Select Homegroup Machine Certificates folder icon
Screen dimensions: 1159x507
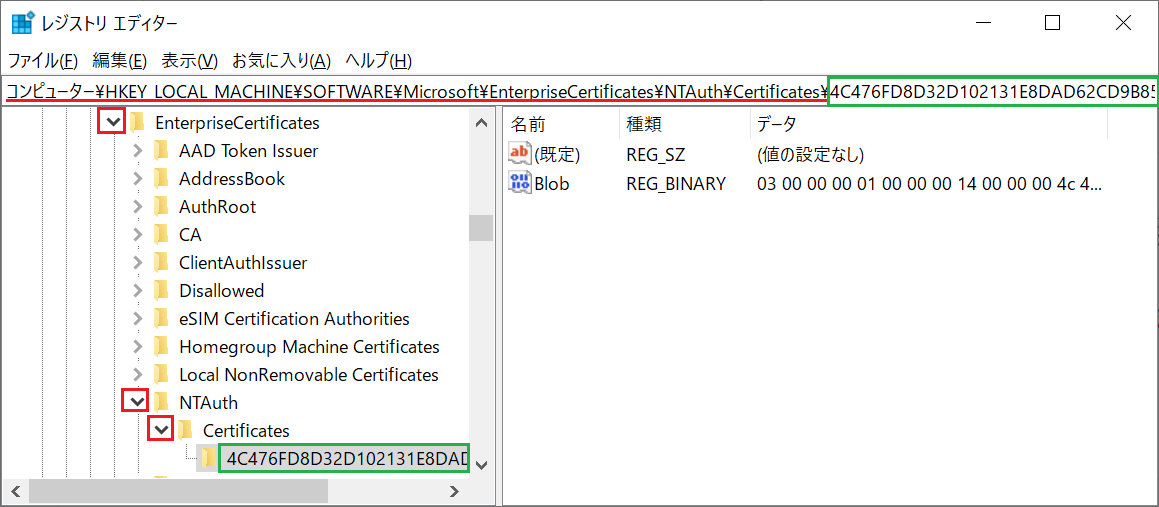click(161, 347)
